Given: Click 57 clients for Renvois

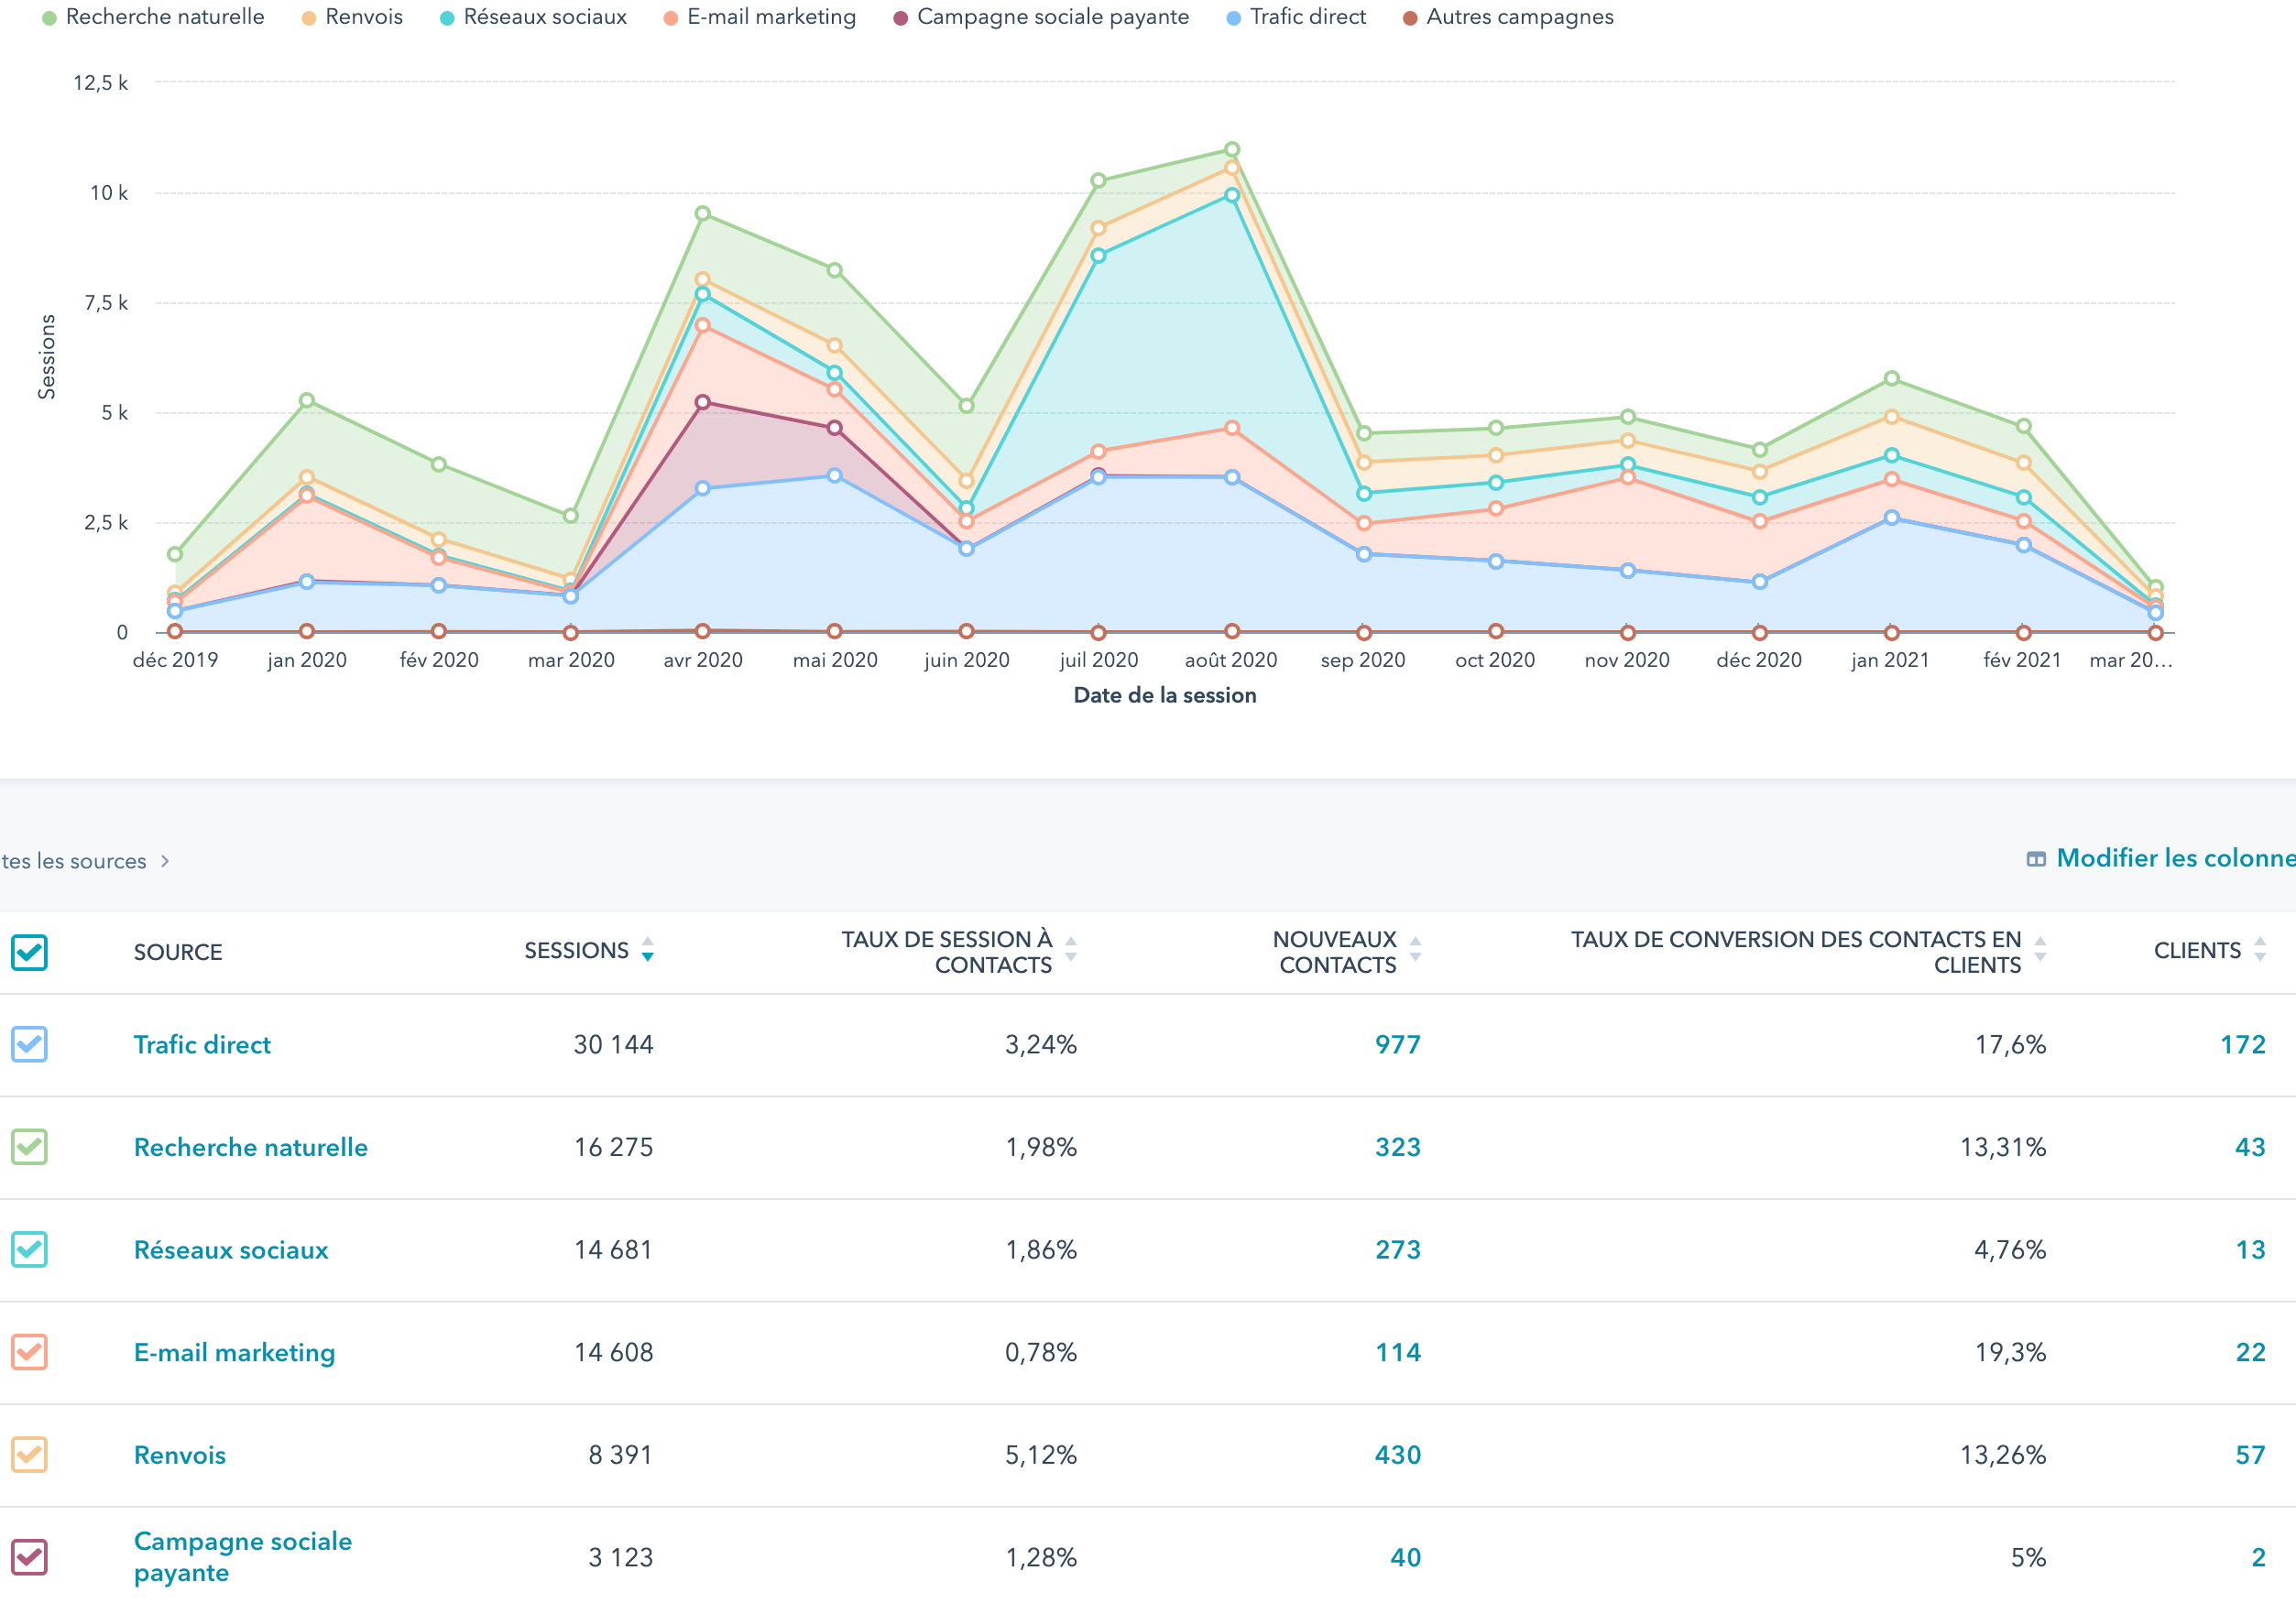Looking at the screenshot, I should pos(2251,1454).
